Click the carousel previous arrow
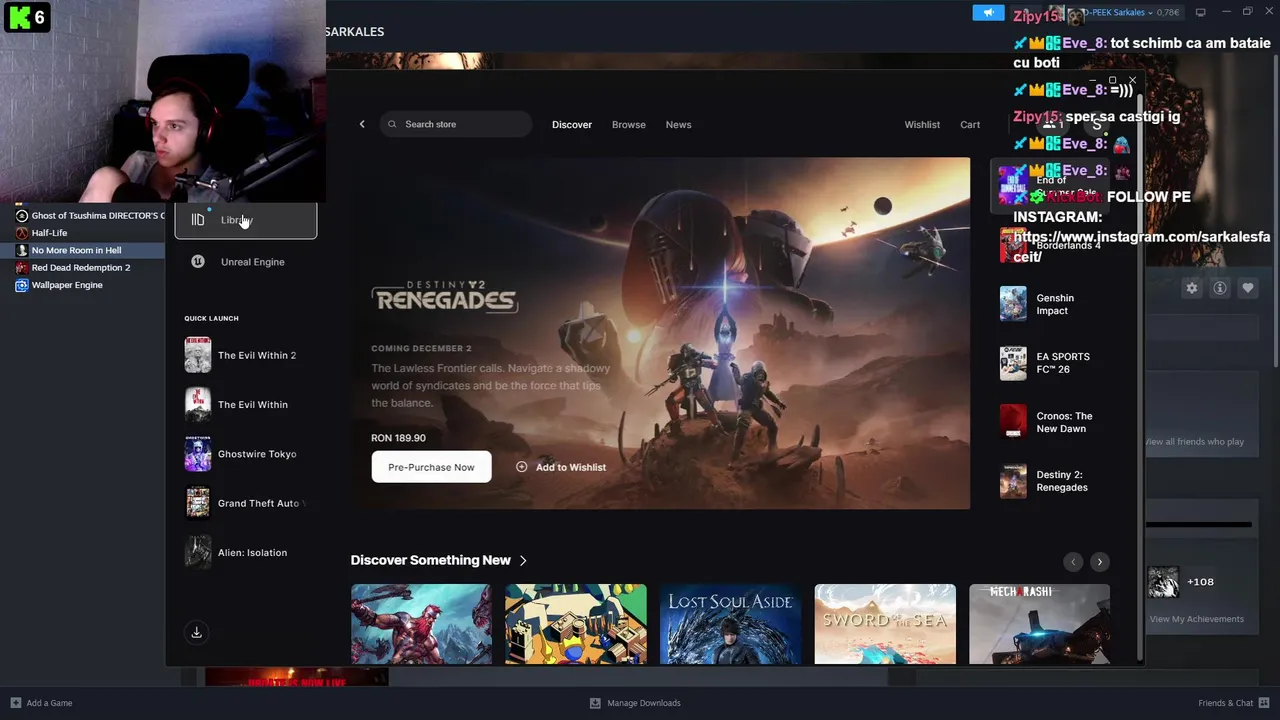The image size is (1280, 720). (x=1073, y=562)
